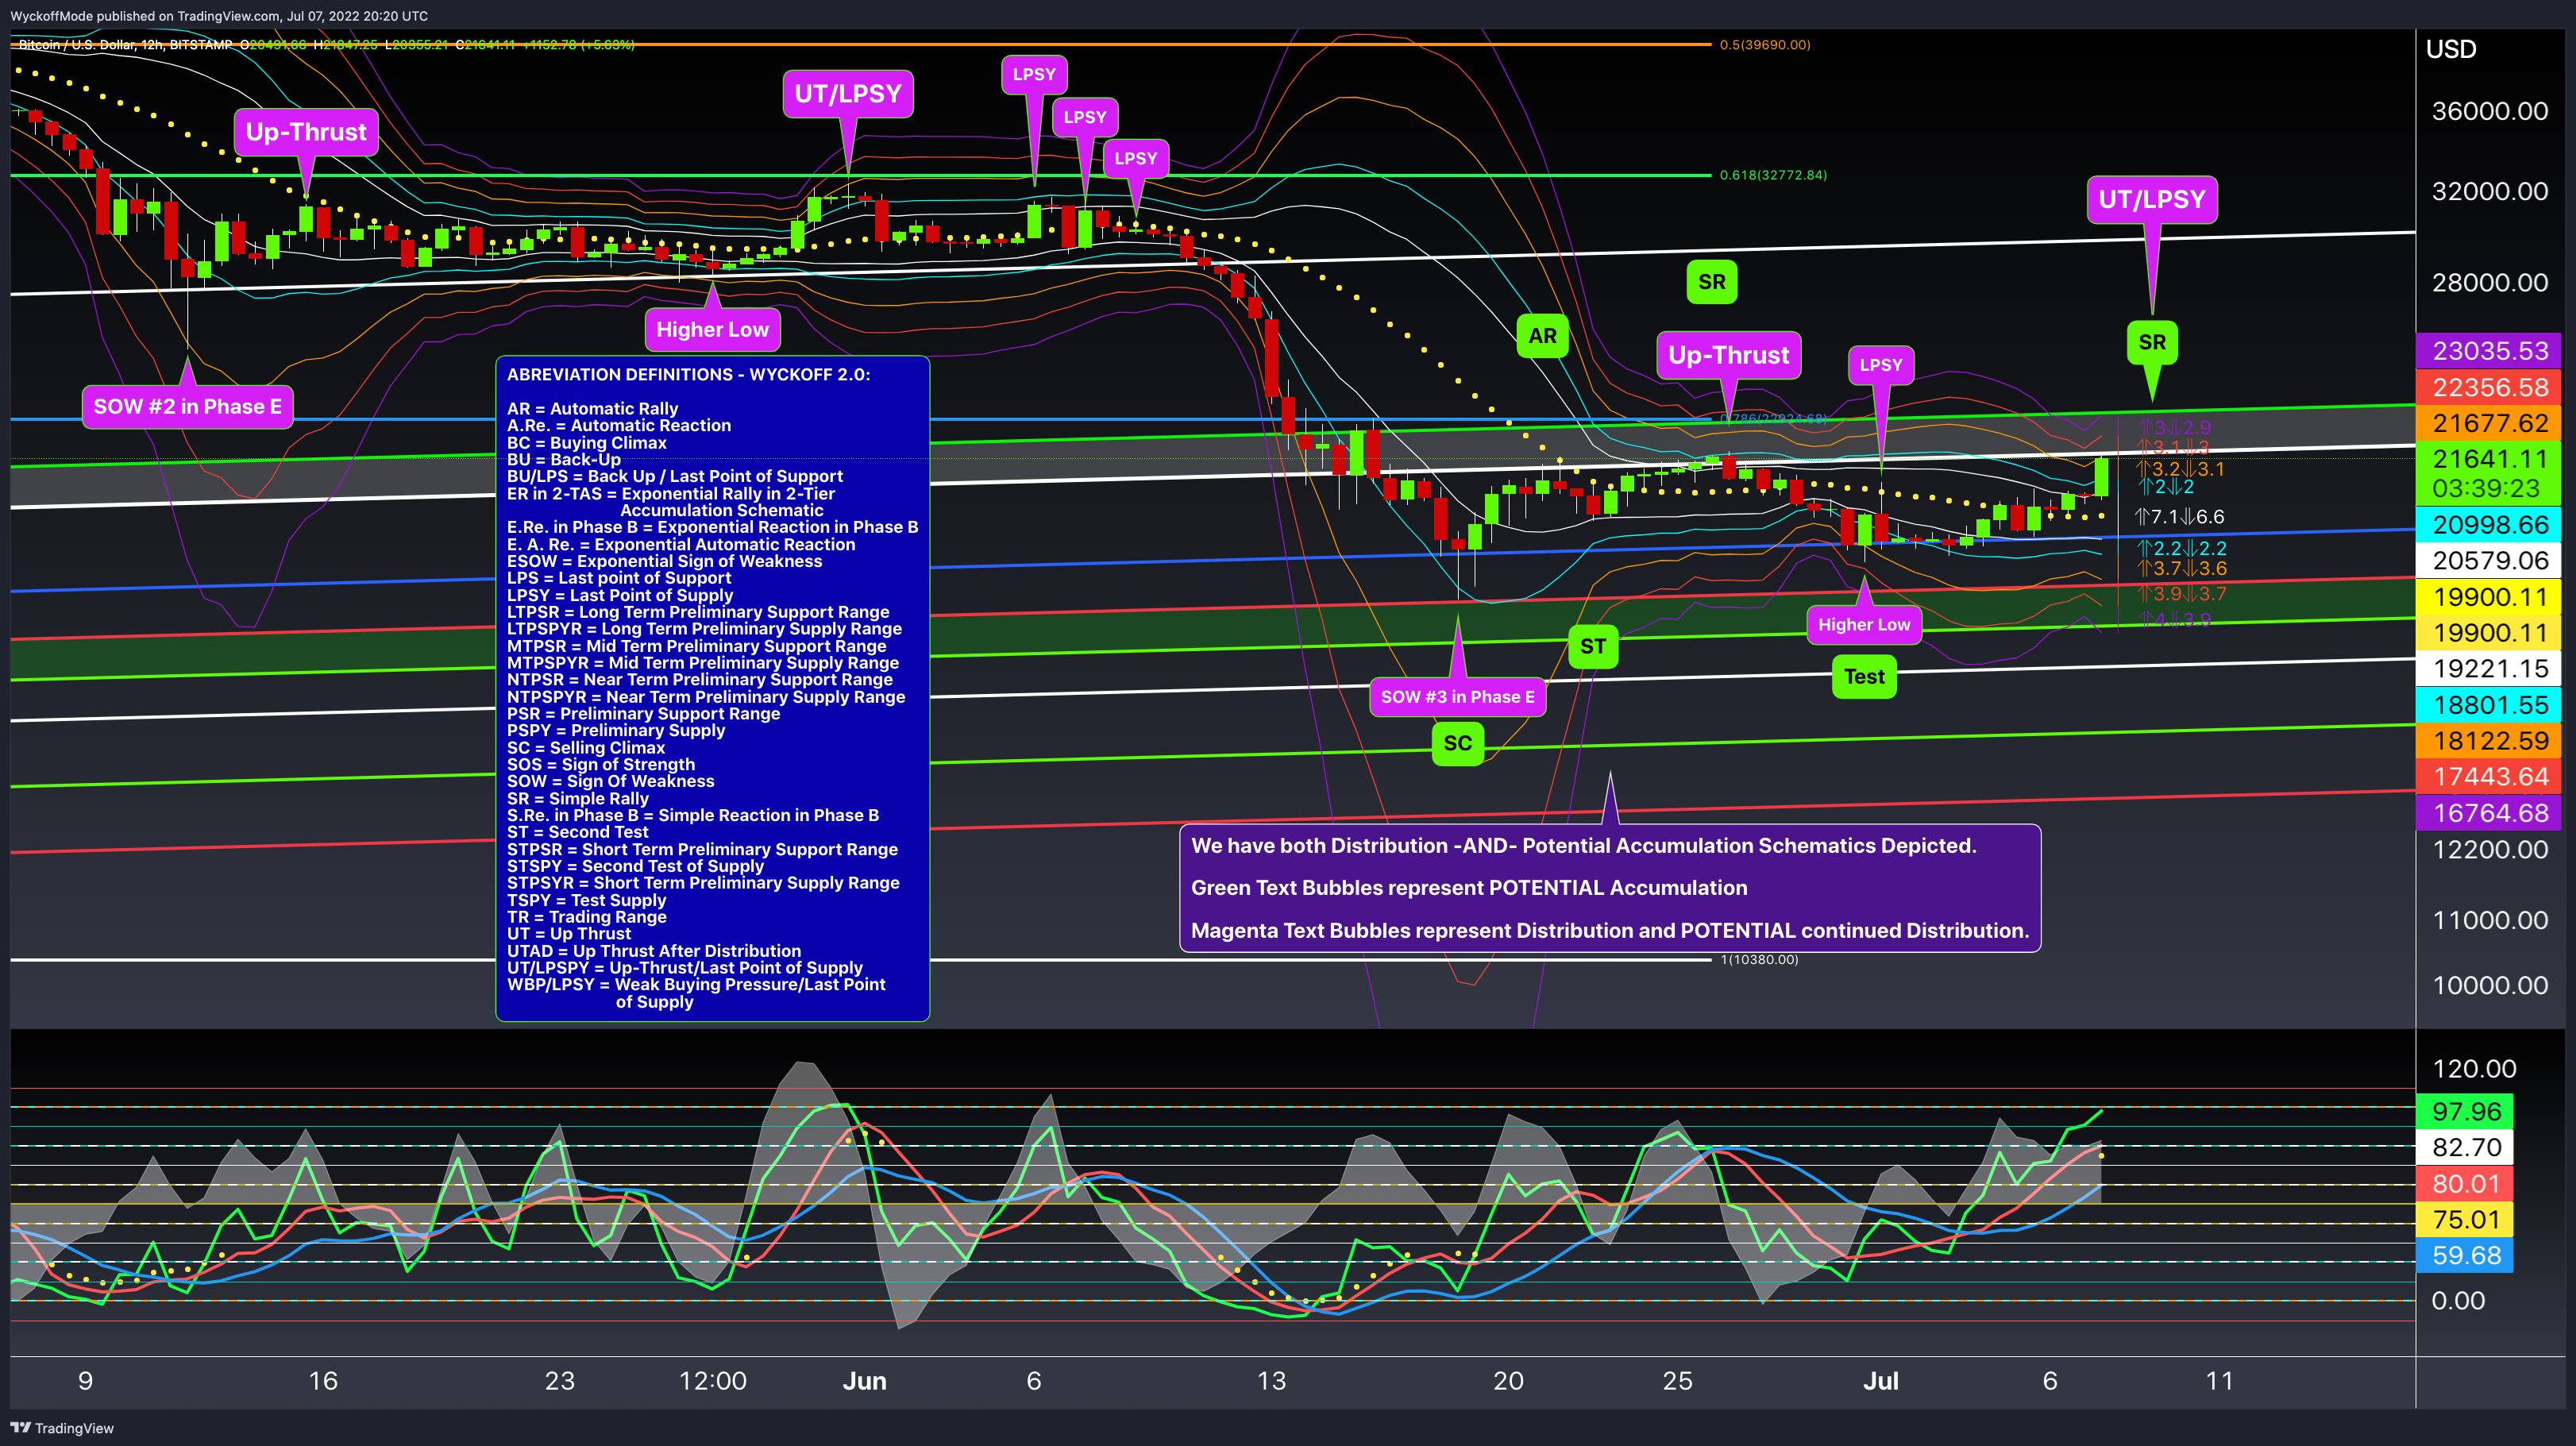
Task: Open the Abbreviation Definitions Wyckoff 2.0 text box
Action: click(712, 688)
